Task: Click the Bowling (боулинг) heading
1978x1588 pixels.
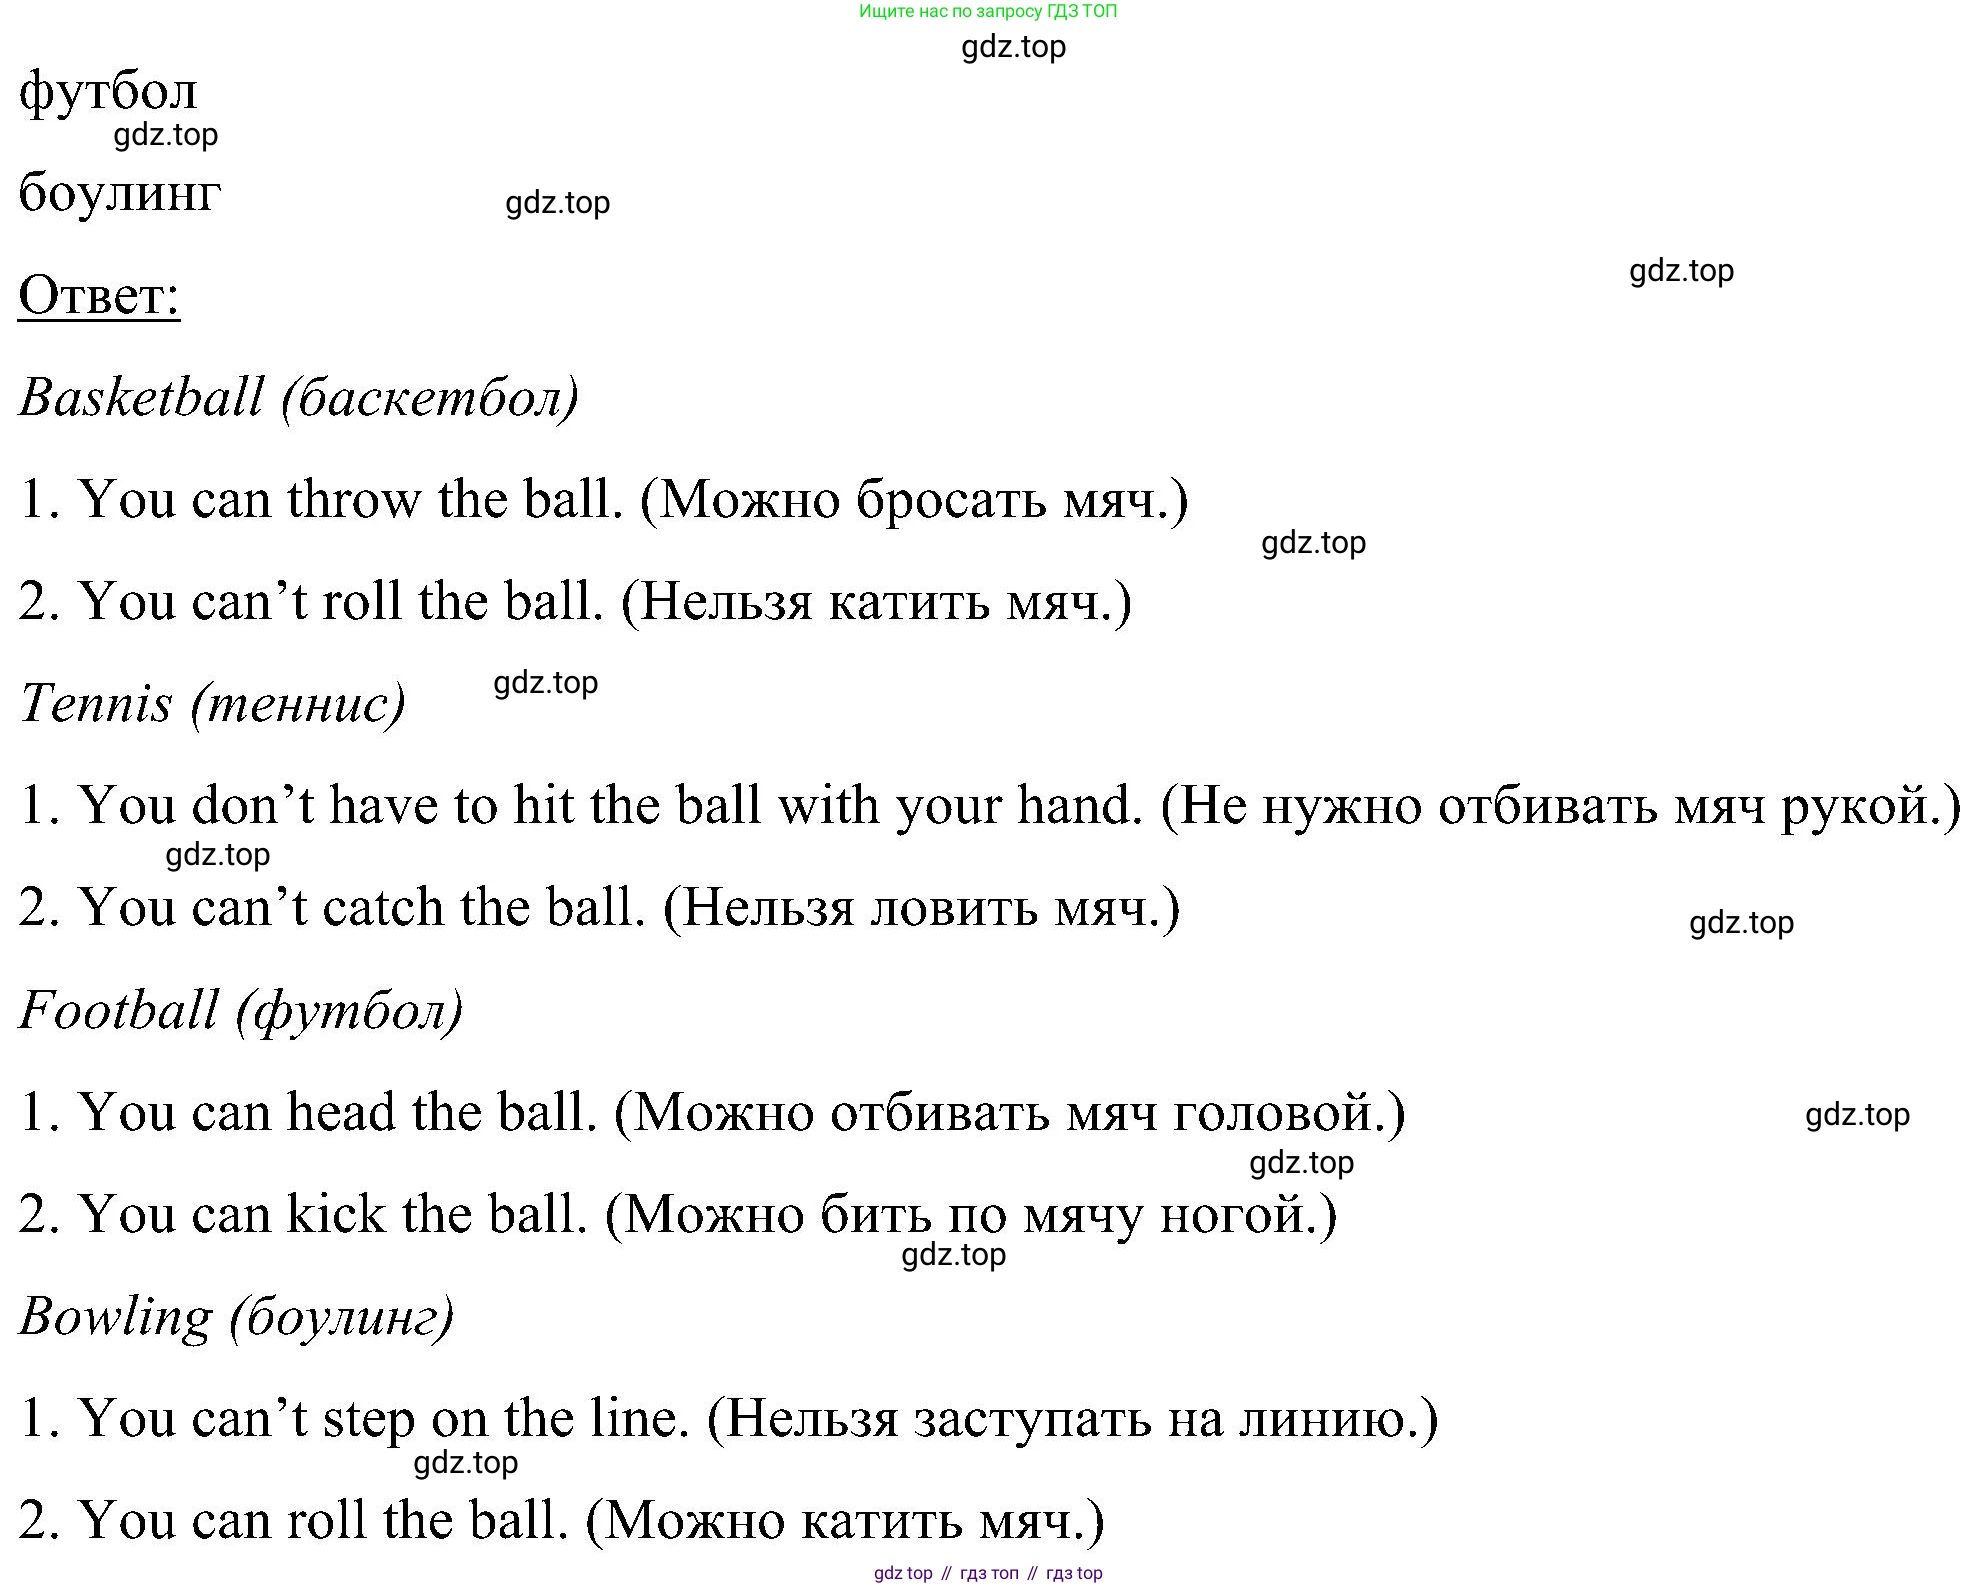Action: coord(236,1316)
